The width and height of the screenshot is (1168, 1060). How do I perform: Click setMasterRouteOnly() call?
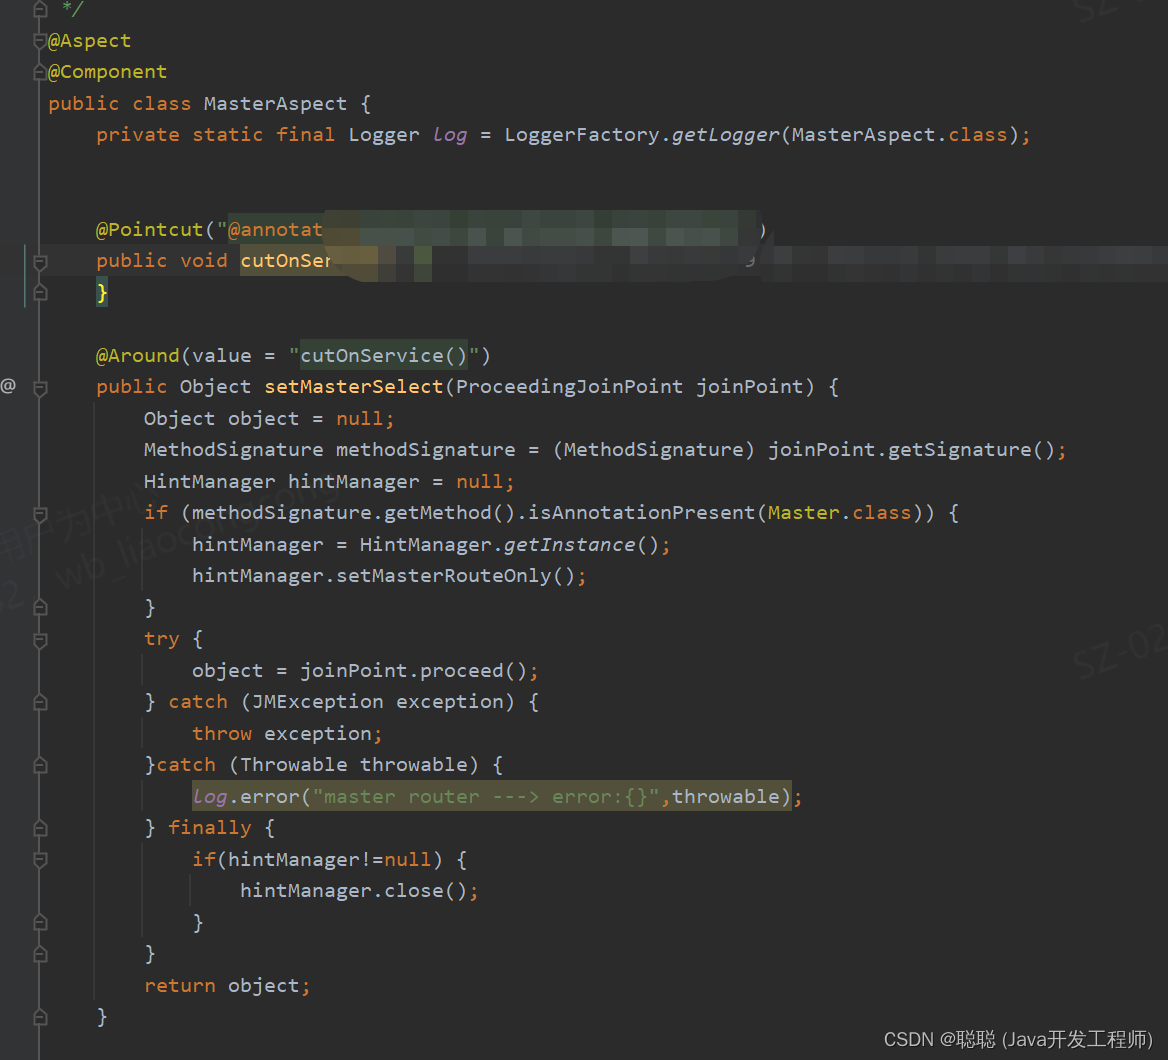(x=455, y=576)
